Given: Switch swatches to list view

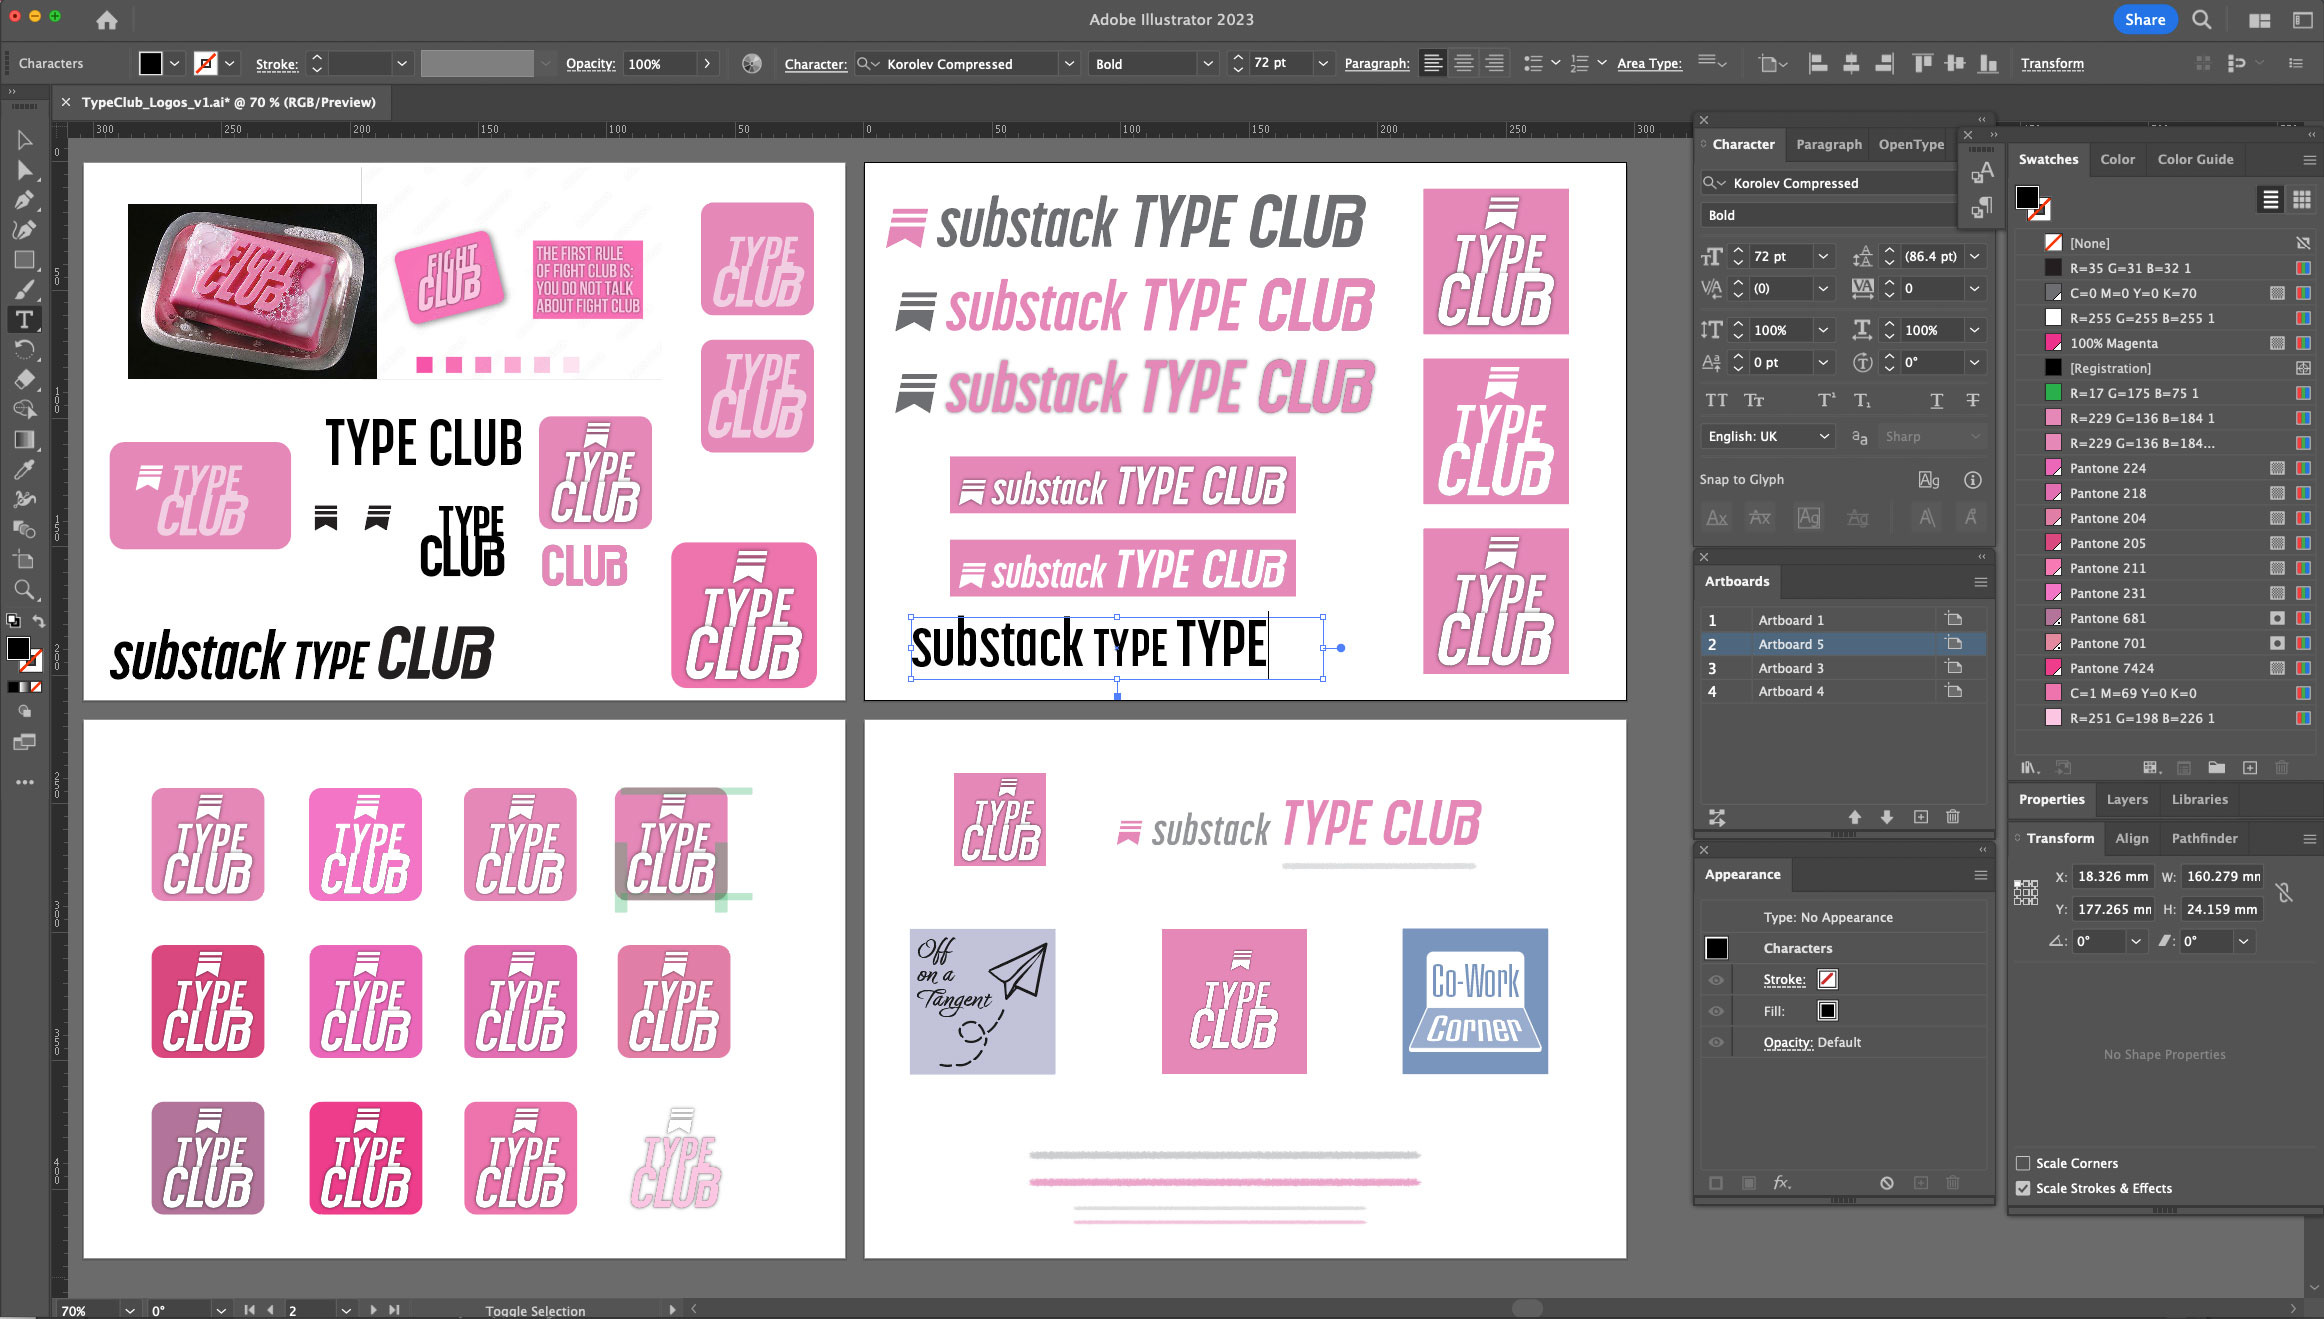Looking at the screenshot, I should pos(2271,200).
